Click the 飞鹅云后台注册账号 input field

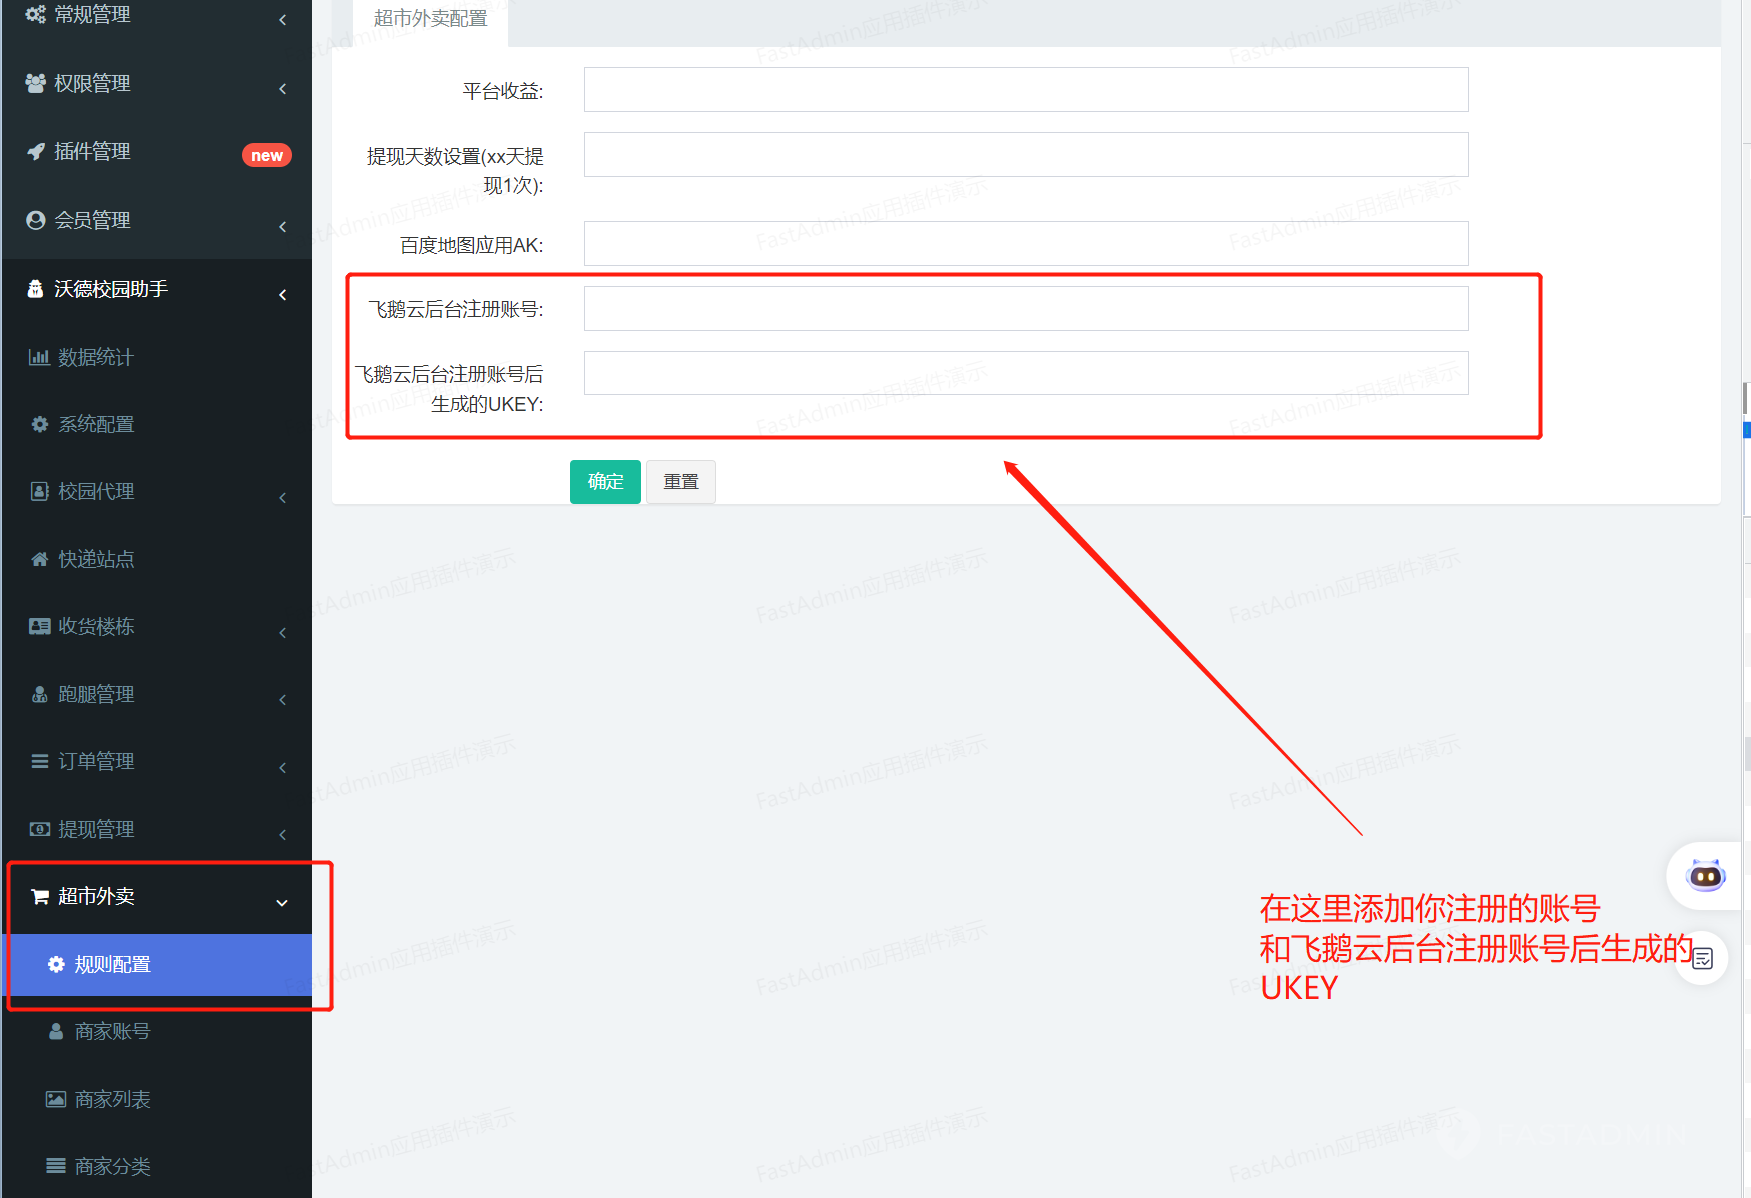[x=1025, y=309]
